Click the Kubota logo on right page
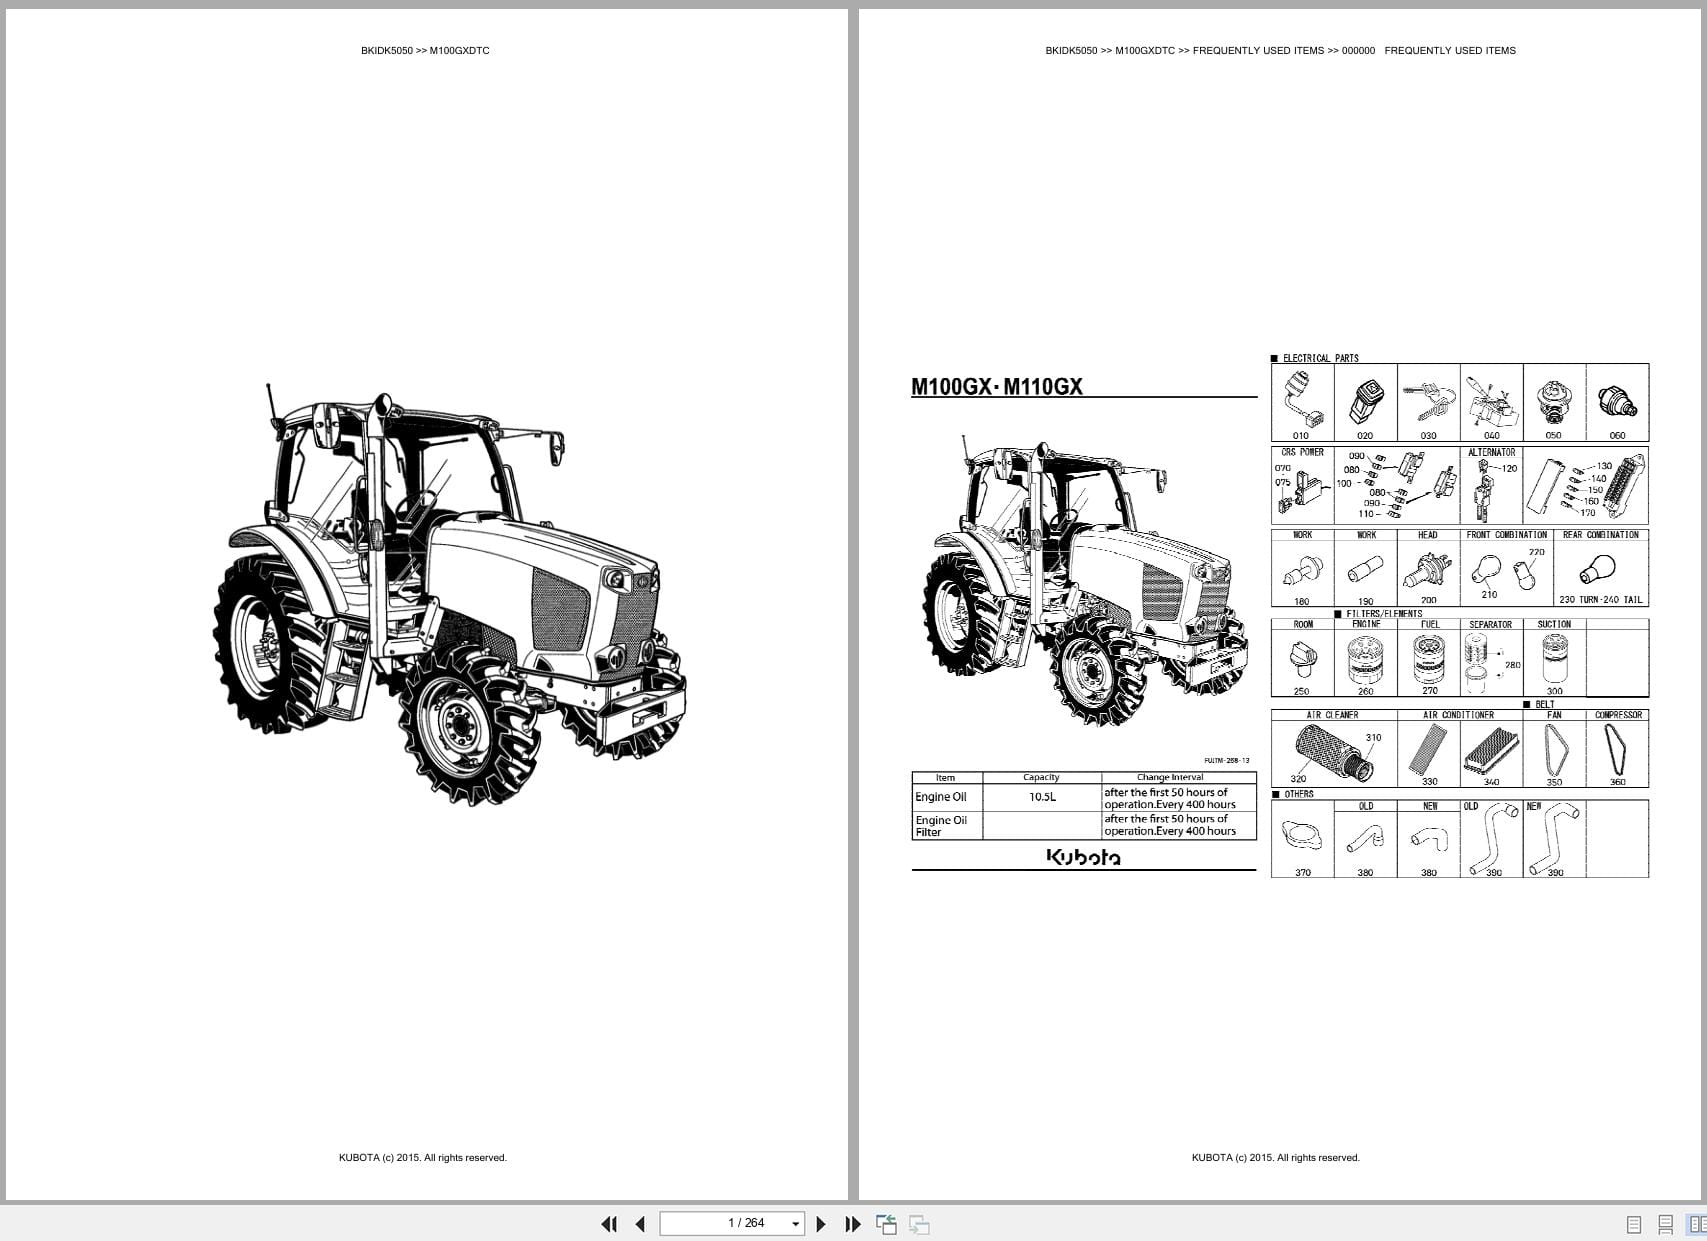This screenshot has width=1707, height=1241. (x=1083, y=857)
